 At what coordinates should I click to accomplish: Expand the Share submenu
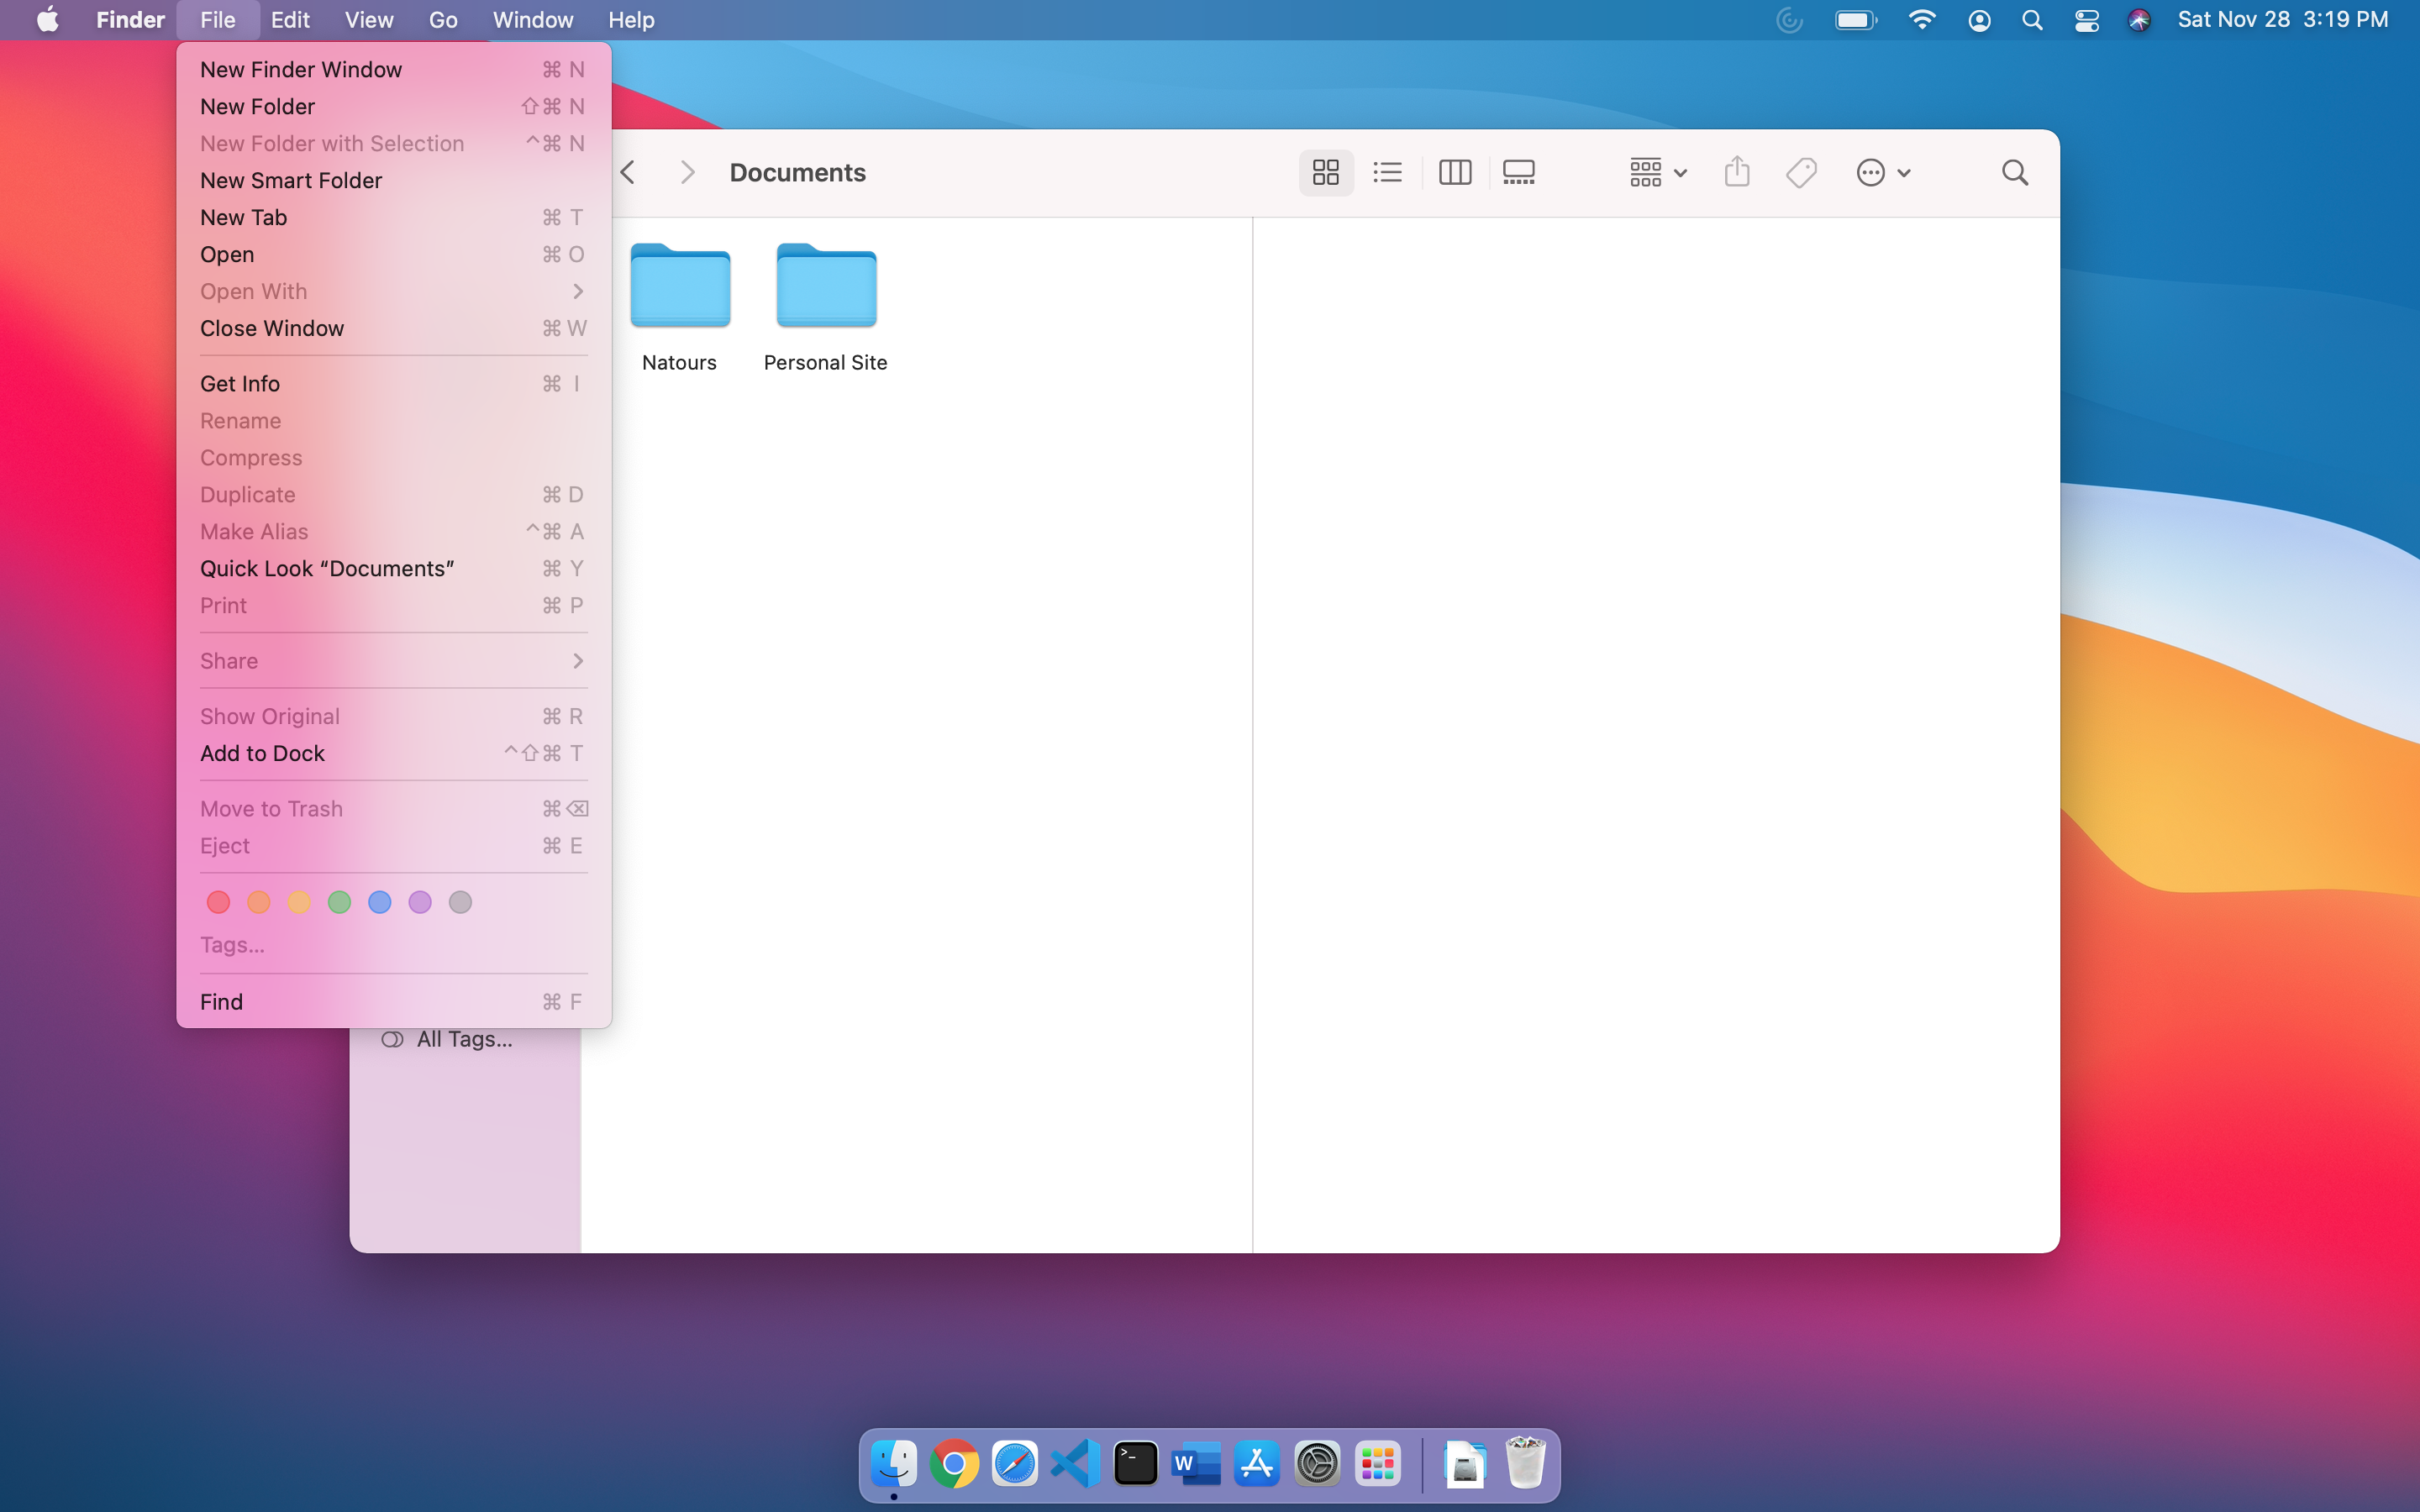[x=393, y=660]
